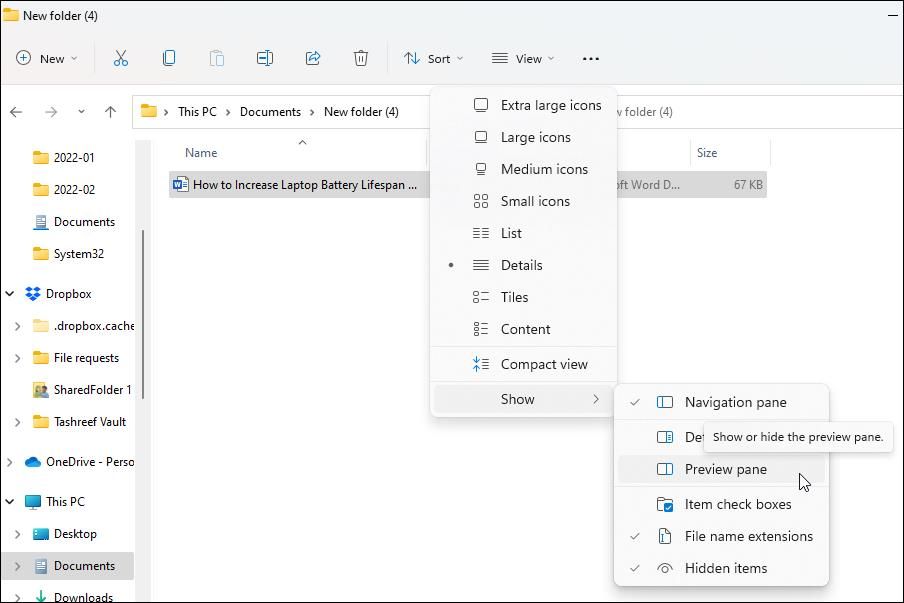
Task: Open the See more ellipsis menu
Action: pos(591,59)
